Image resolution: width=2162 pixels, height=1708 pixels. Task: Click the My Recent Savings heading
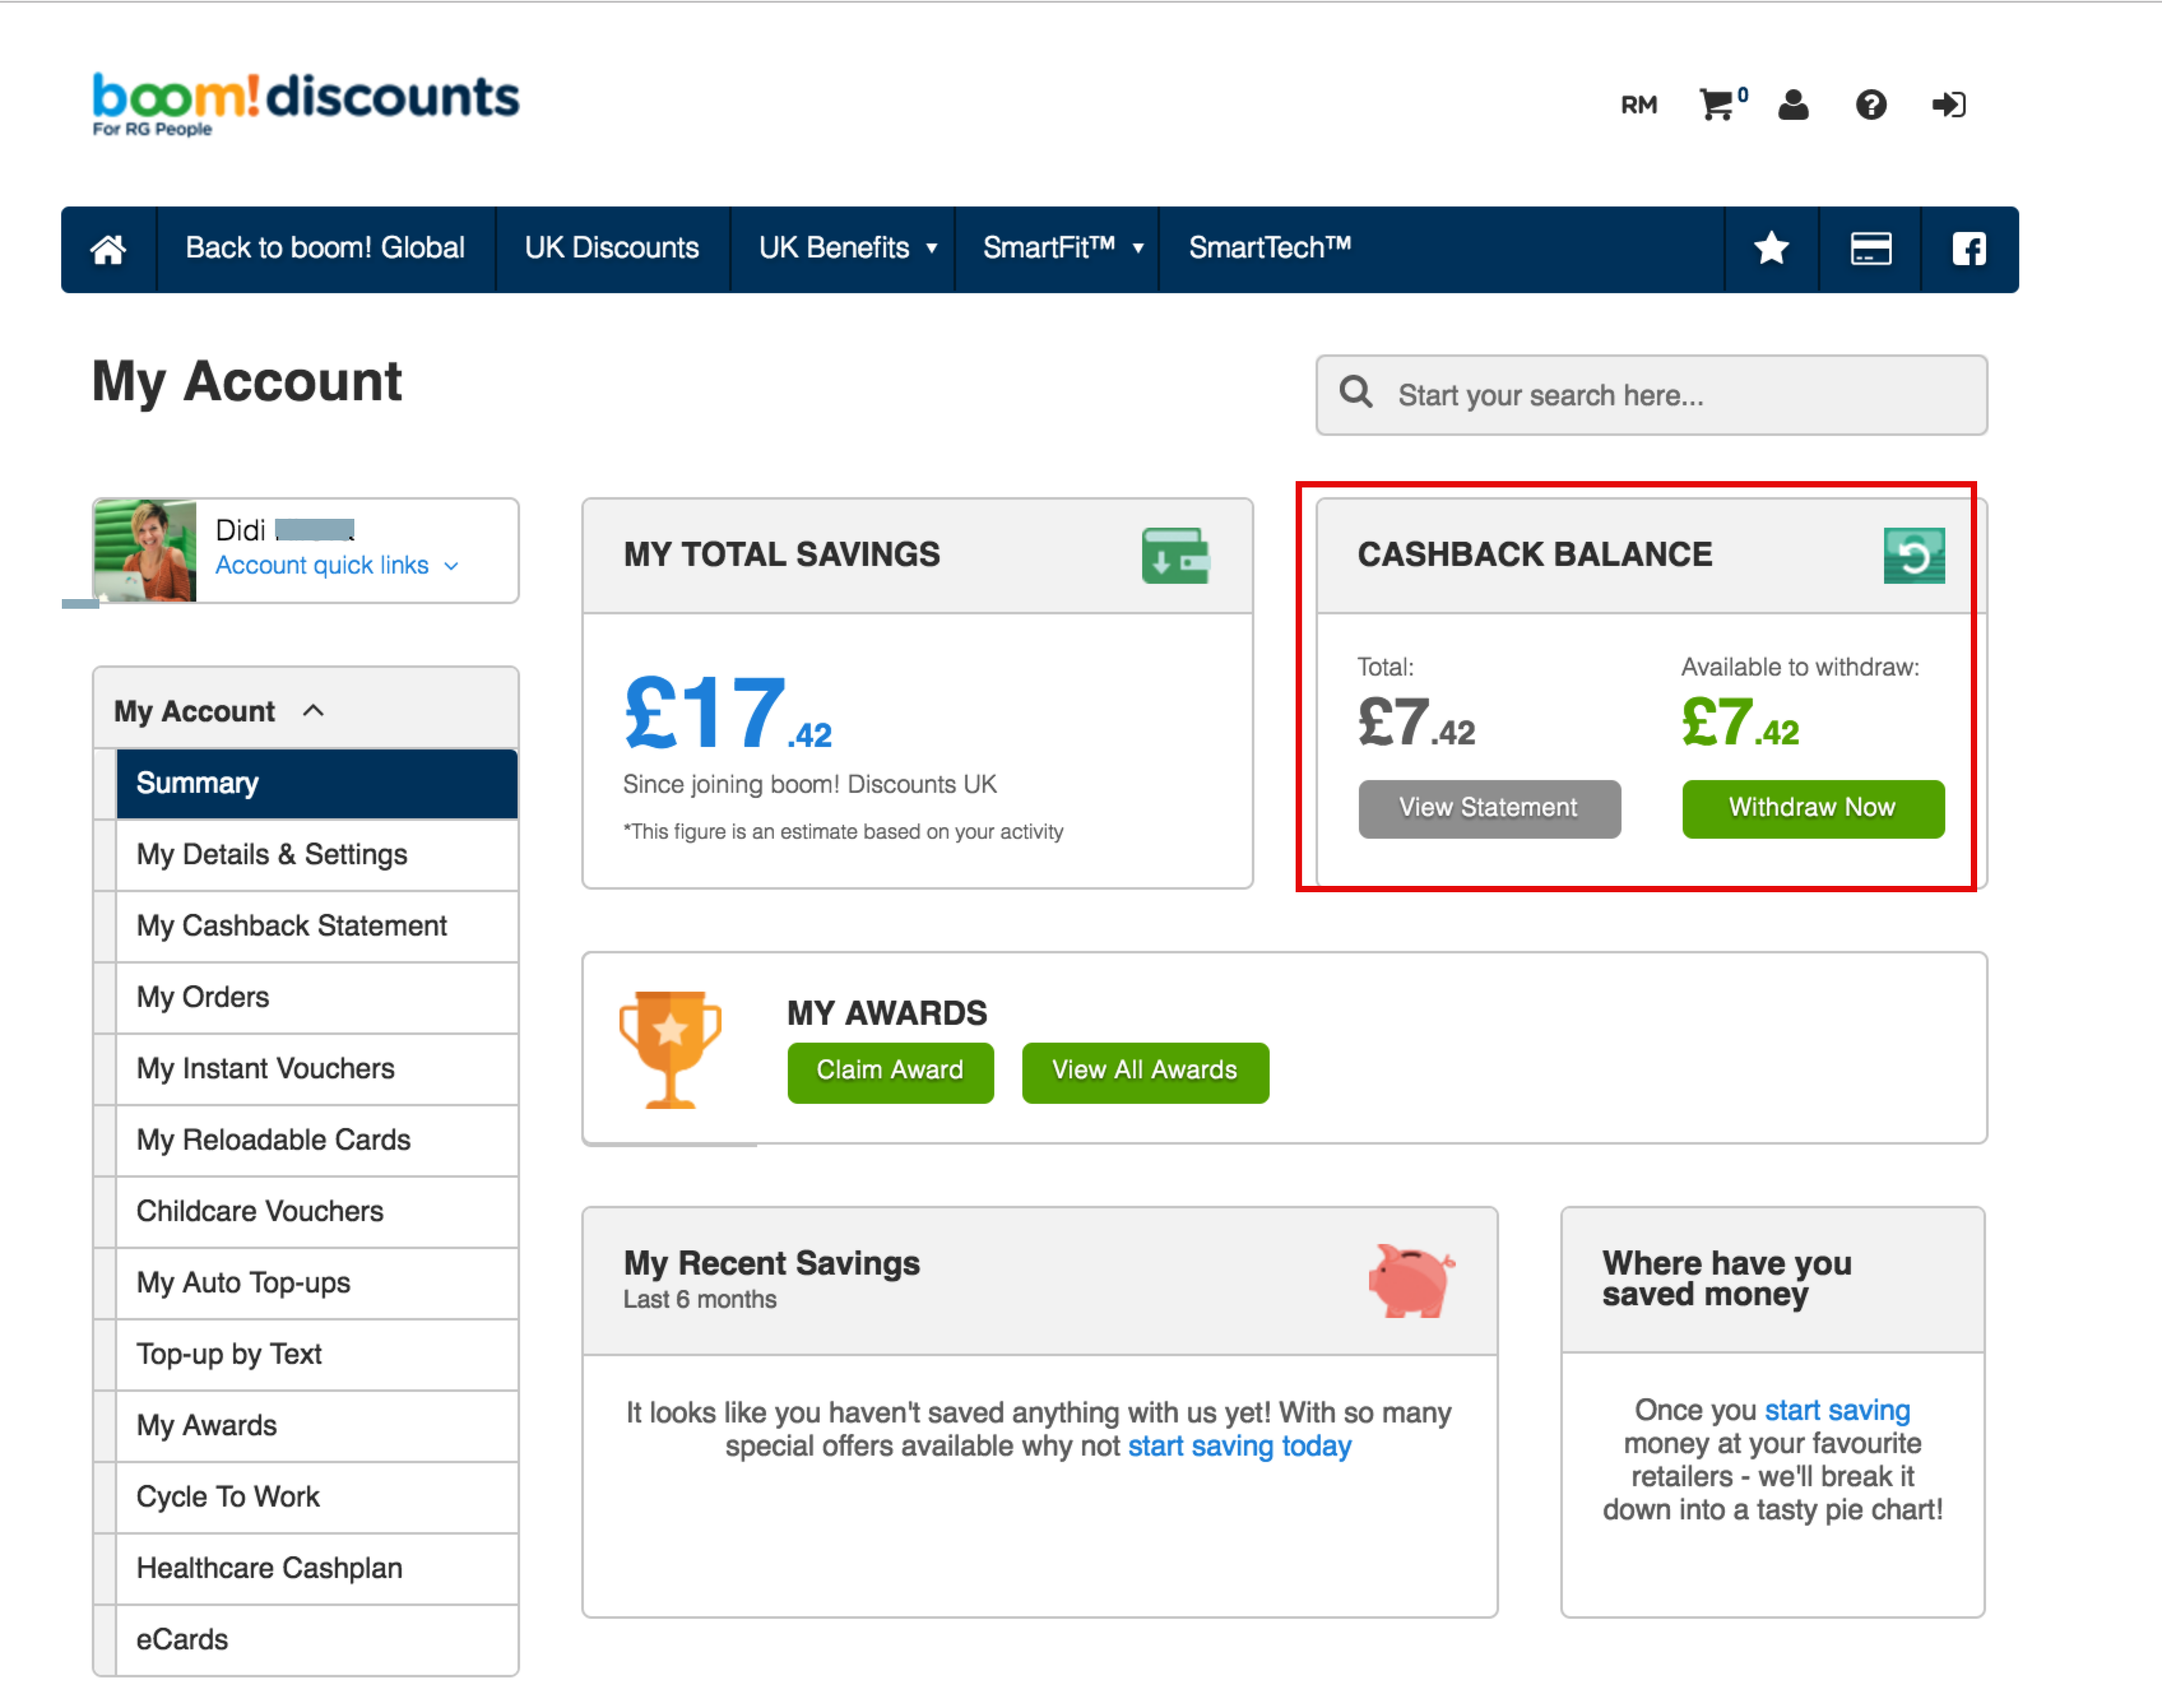coord(771,1264)
